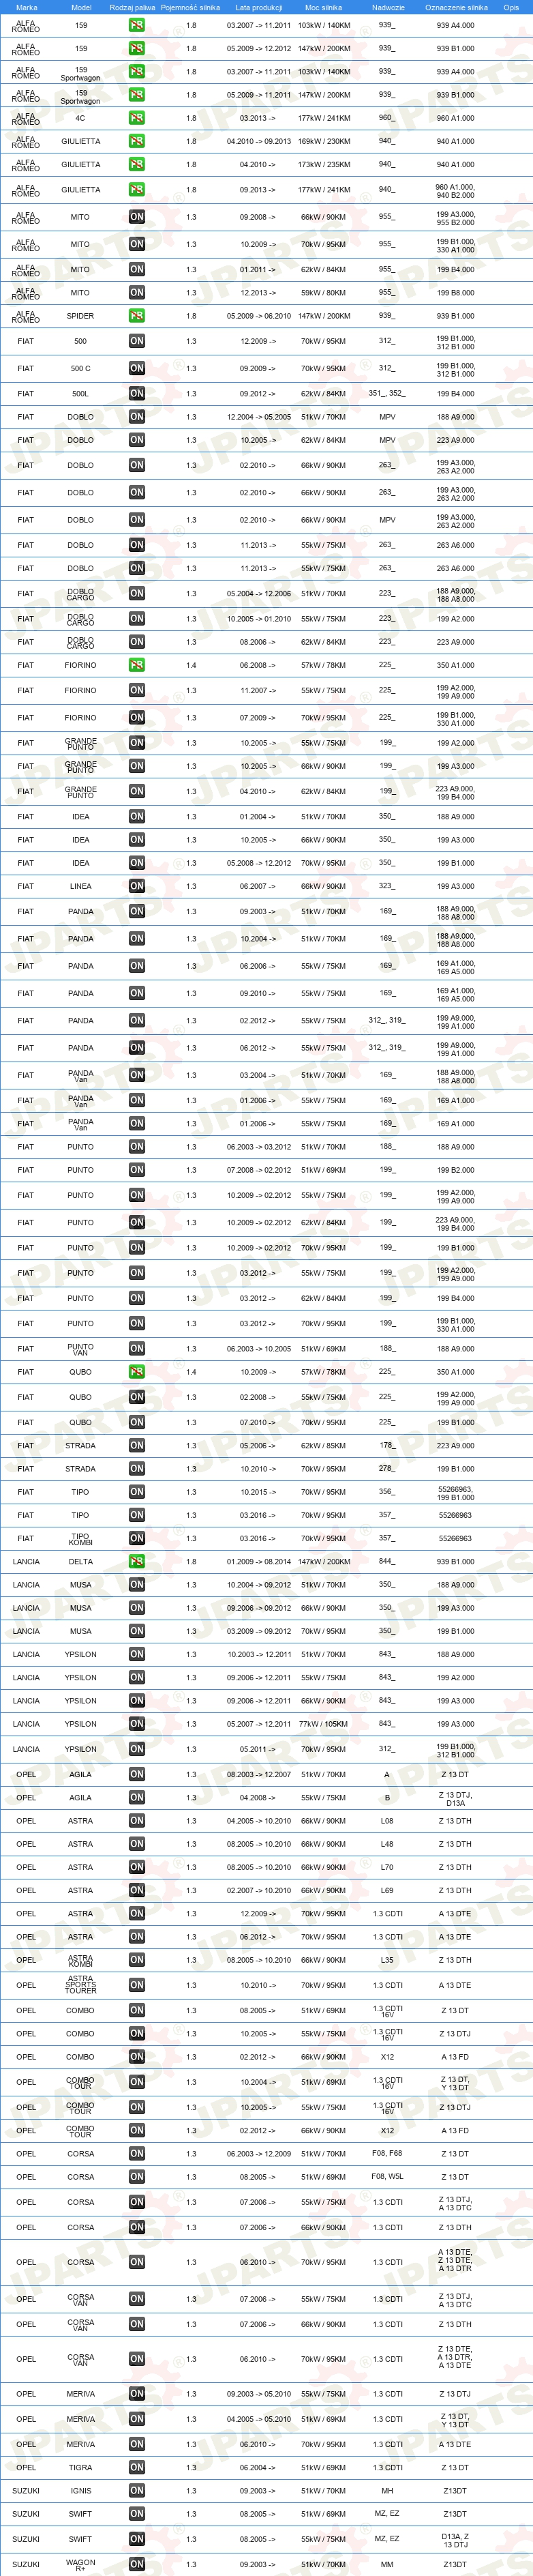Click the Oznaczenie silnika column header

point(456,7)
